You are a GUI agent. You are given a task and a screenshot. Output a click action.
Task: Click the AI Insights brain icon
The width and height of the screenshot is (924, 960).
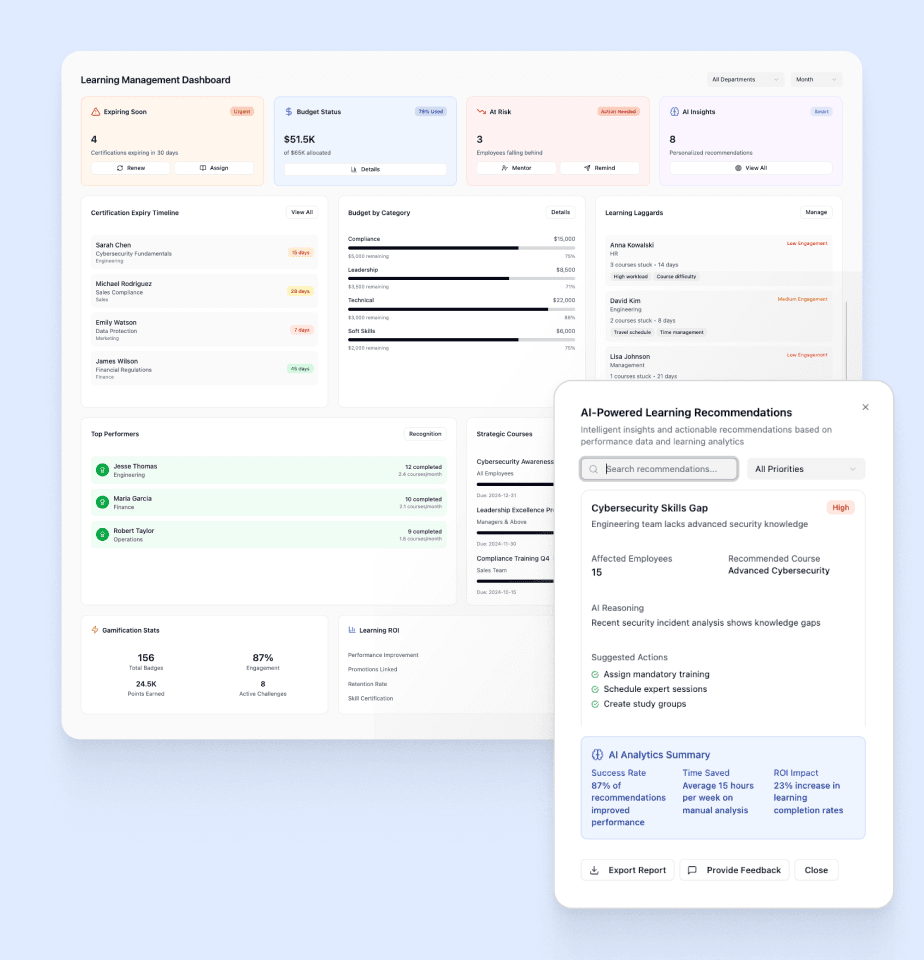pos(674,112)
